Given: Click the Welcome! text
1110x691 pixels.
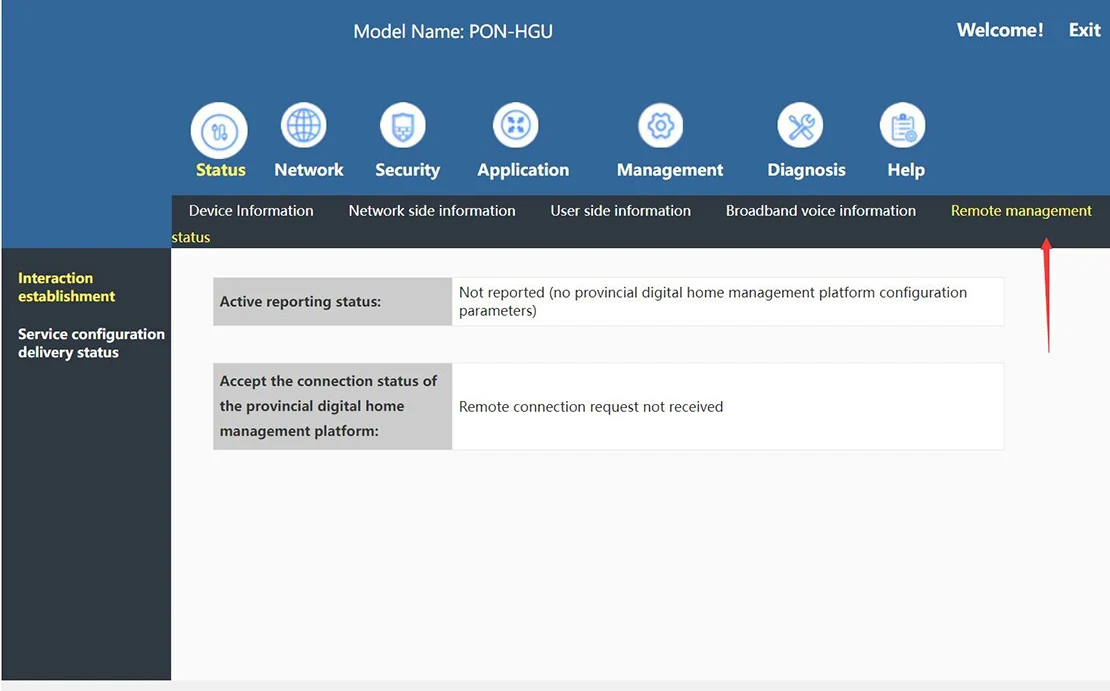Looking at the screenshot, I should 1000,30.
